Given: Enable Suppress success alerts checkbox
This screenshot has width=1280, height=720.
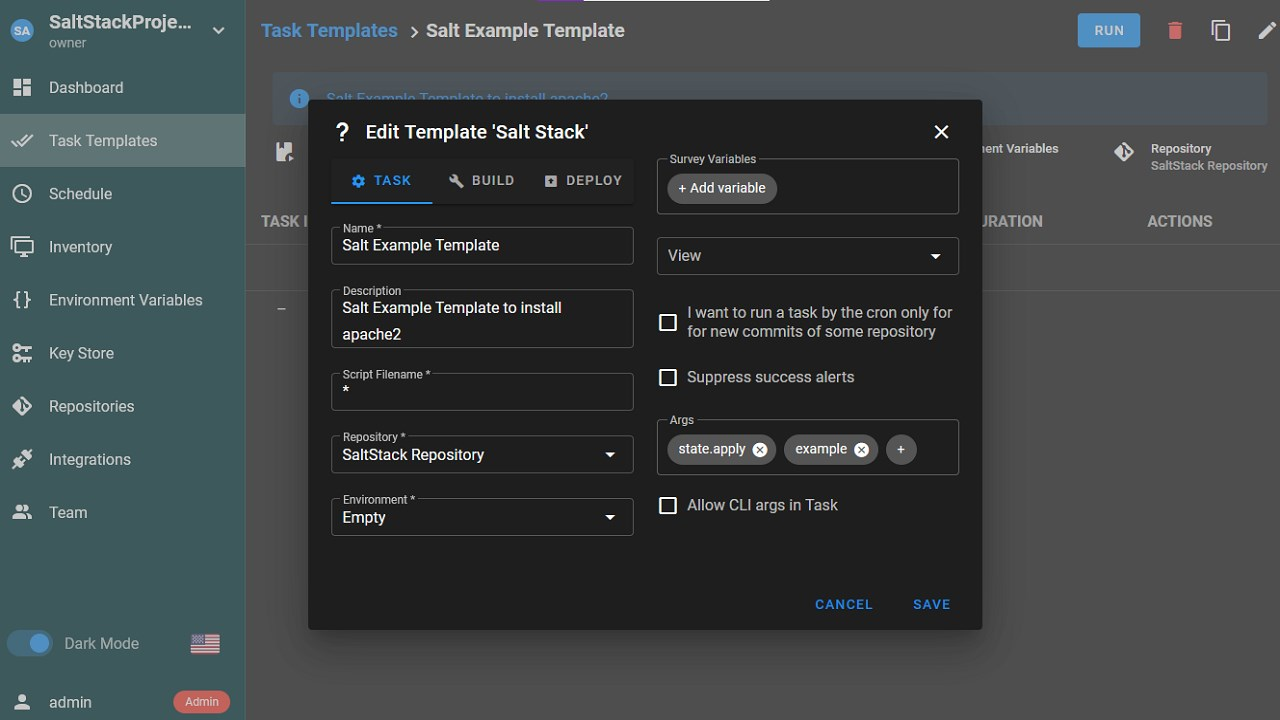Looking at the screenshot, I should [x=668, y=378].
